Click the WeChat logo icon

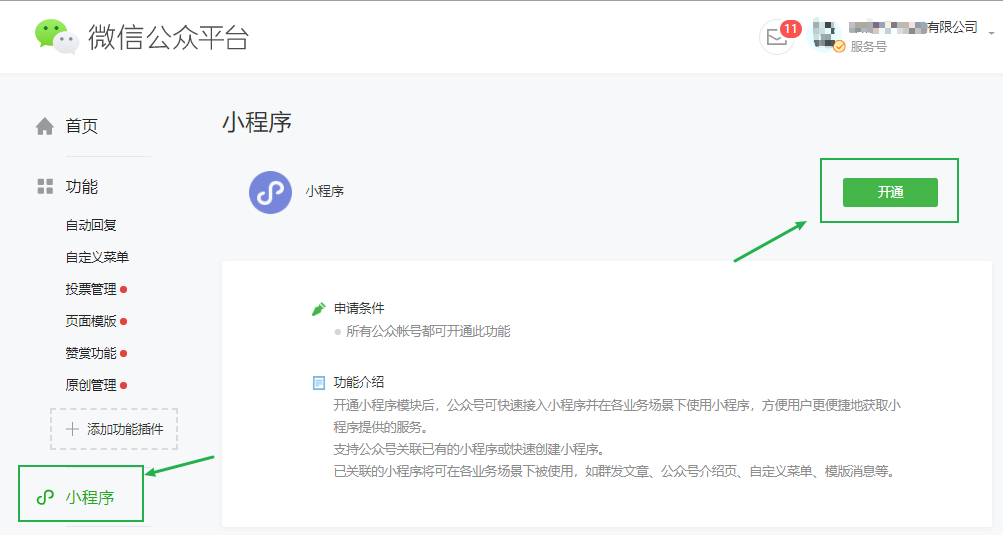point(57,36)
